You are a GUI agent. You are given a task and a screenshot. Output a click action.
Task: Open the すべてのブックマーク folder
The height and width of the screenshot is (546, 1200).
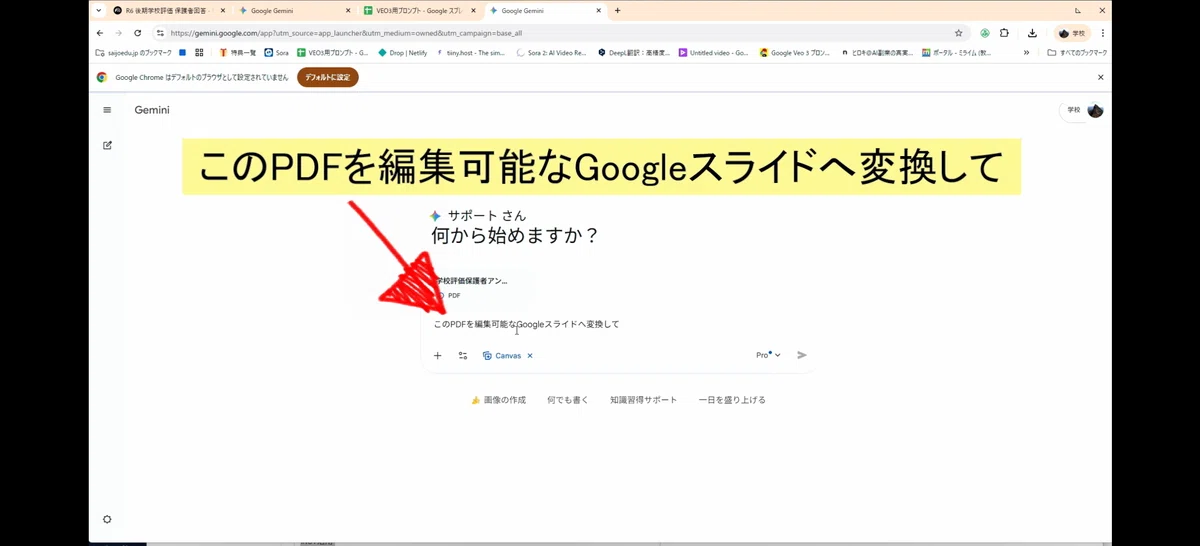coord(1077,52)
